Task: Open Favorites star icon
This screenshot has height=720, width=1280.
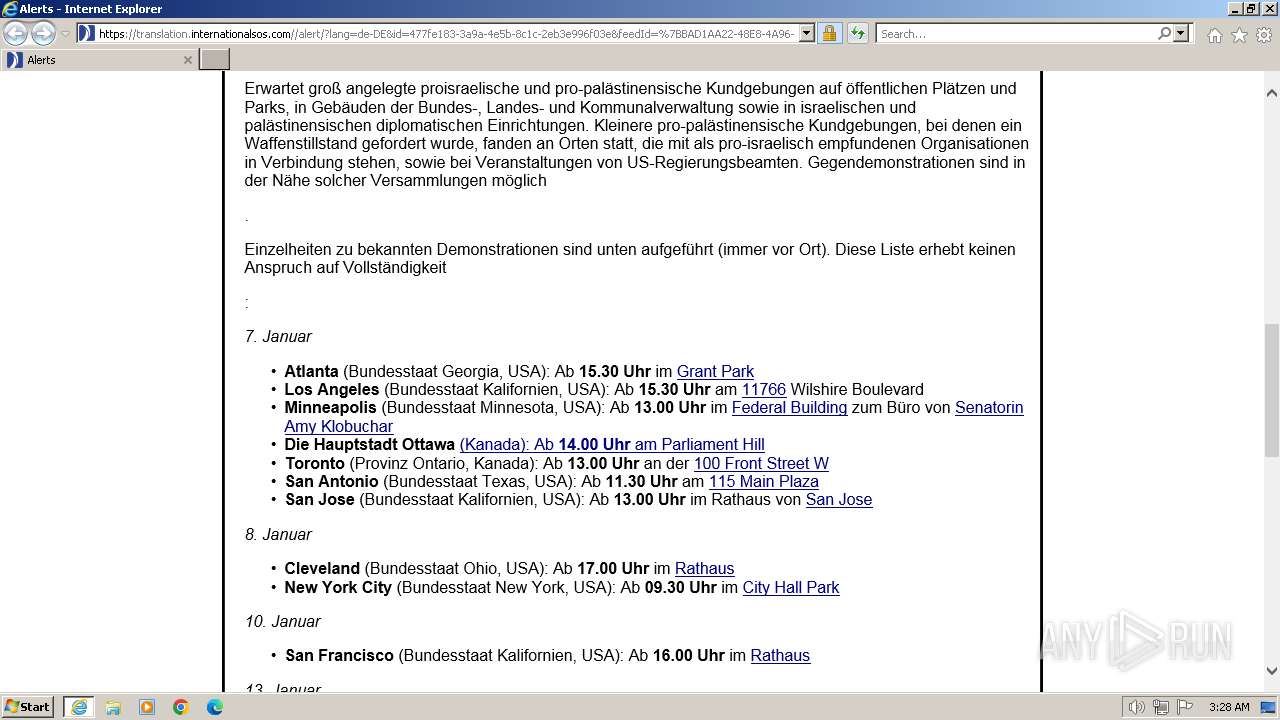Action: [x=1239, y=35]
